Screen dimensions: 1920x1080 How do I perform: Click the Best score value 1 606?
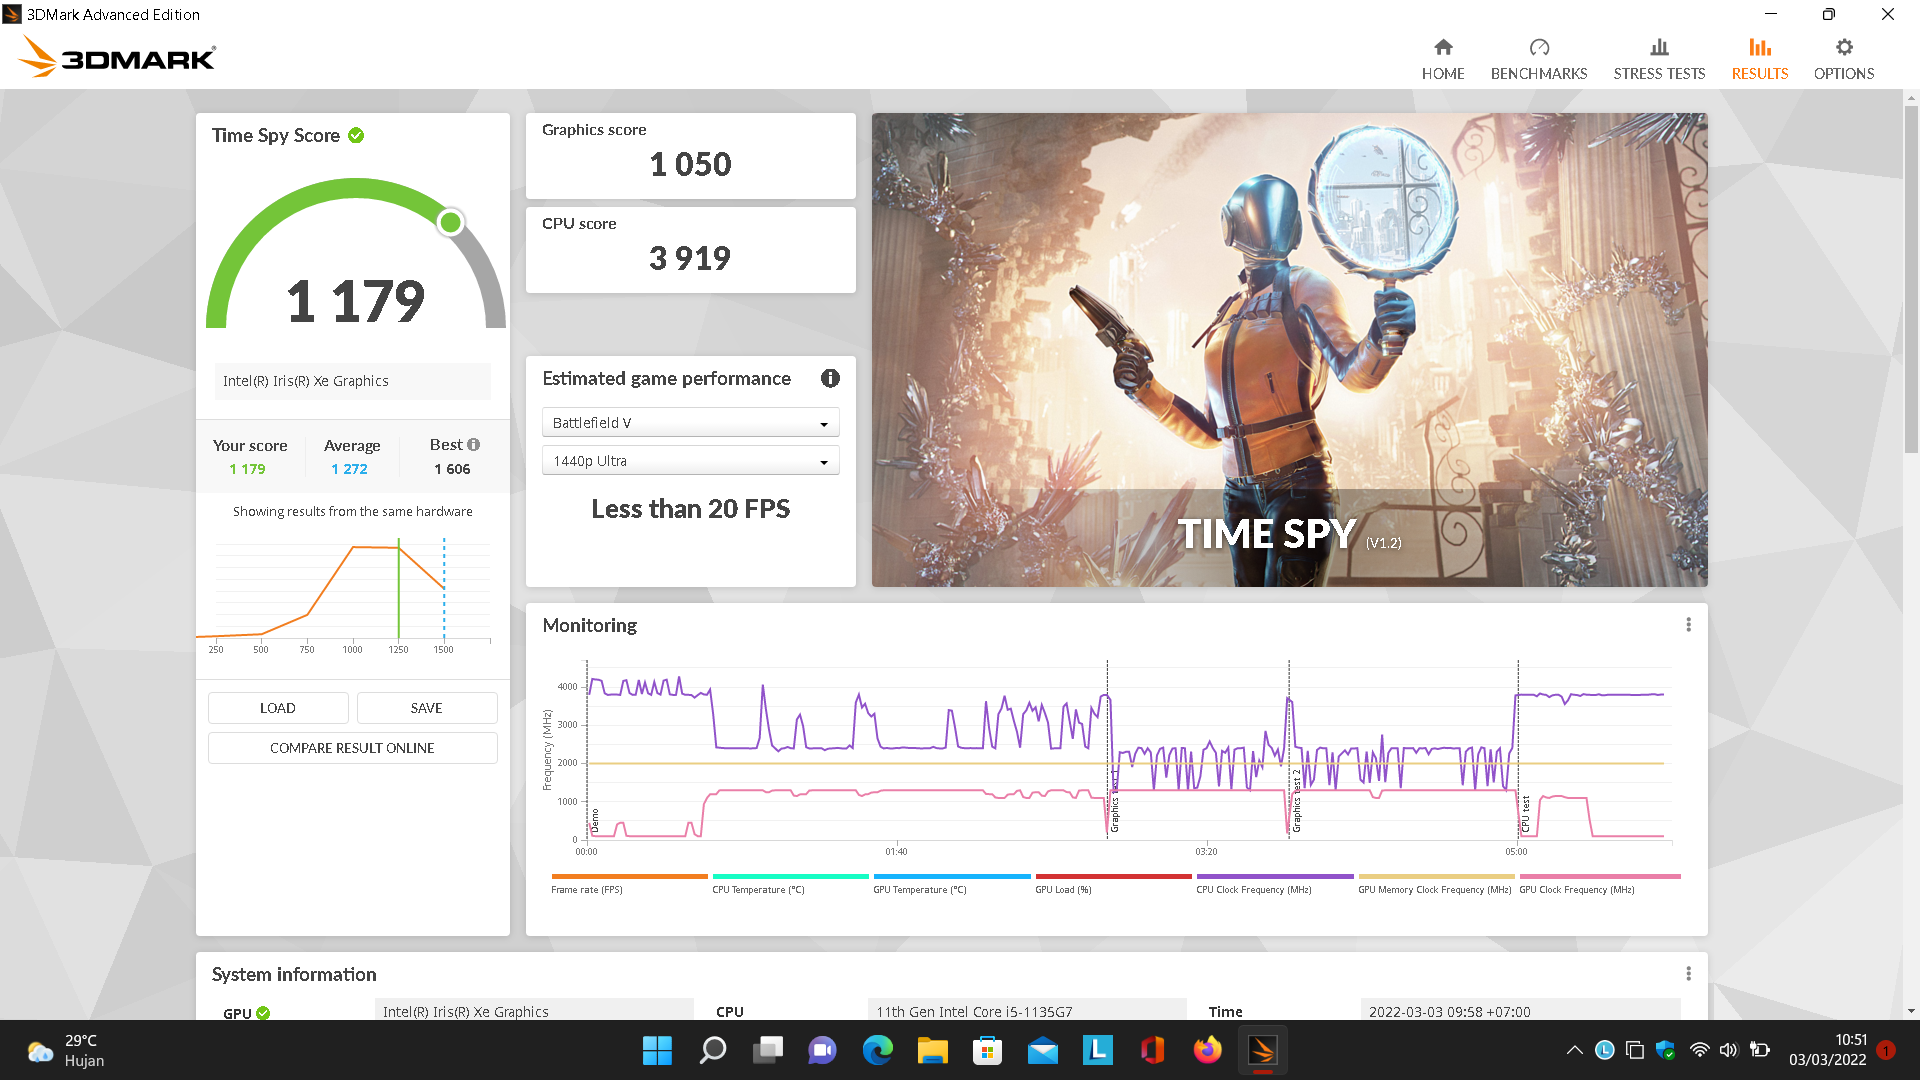click(452, 469)
